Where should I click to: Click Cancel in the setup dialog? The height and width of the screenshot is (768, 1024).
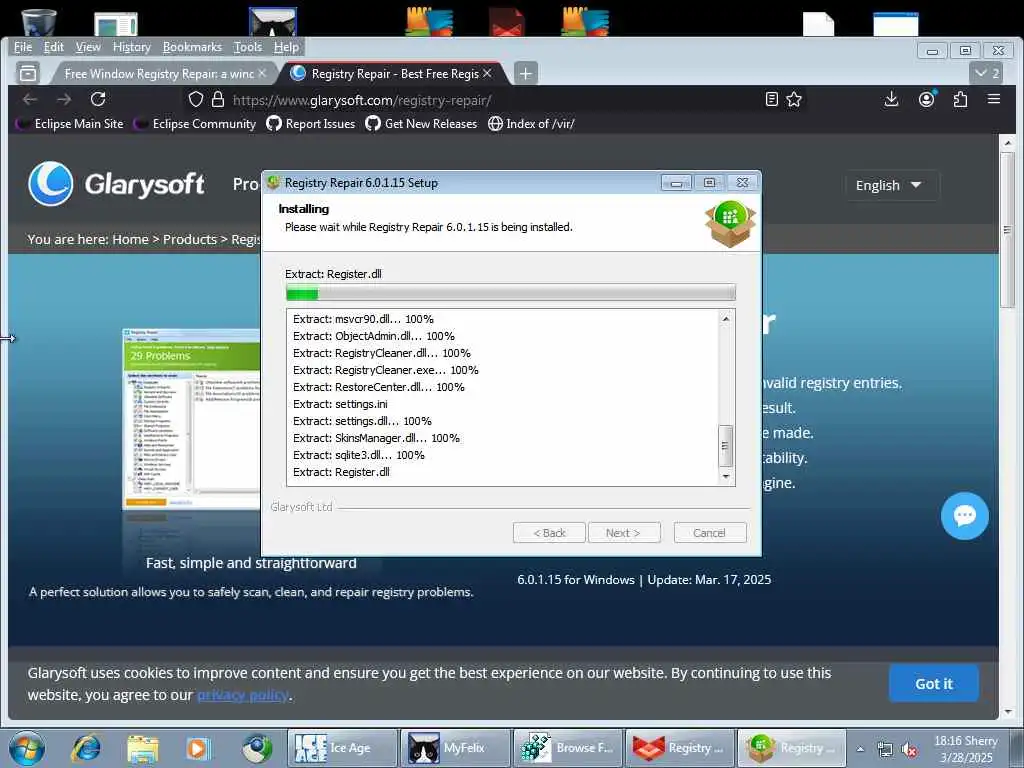point(709,533)
